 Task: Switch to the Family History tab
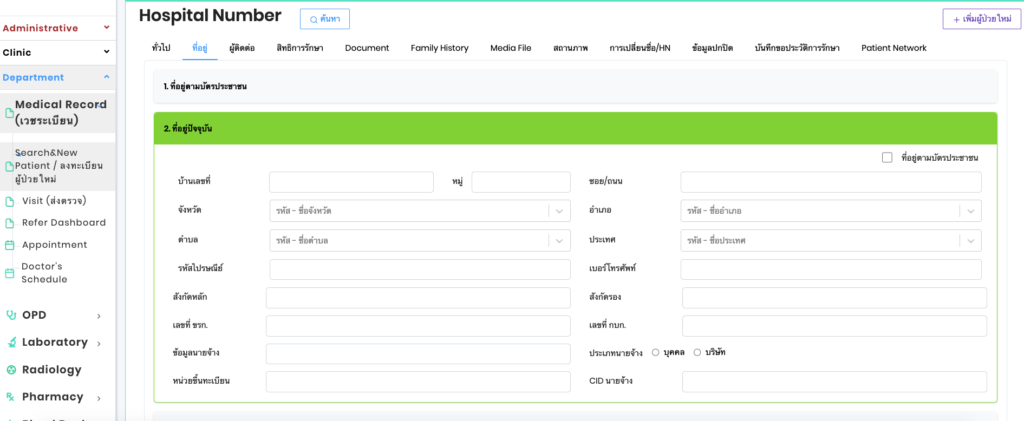coord(439,48)
